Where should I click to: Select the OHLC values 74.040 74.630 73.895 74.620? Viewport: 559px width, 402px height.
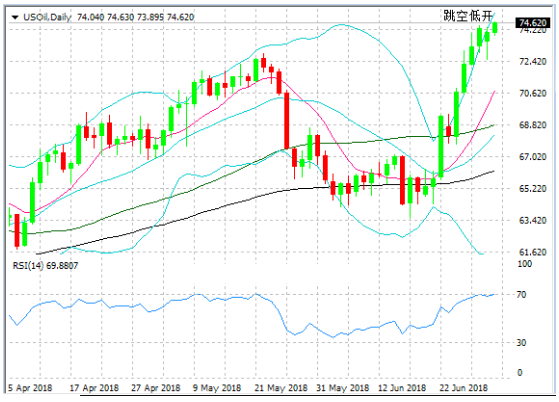pos(135,17)
